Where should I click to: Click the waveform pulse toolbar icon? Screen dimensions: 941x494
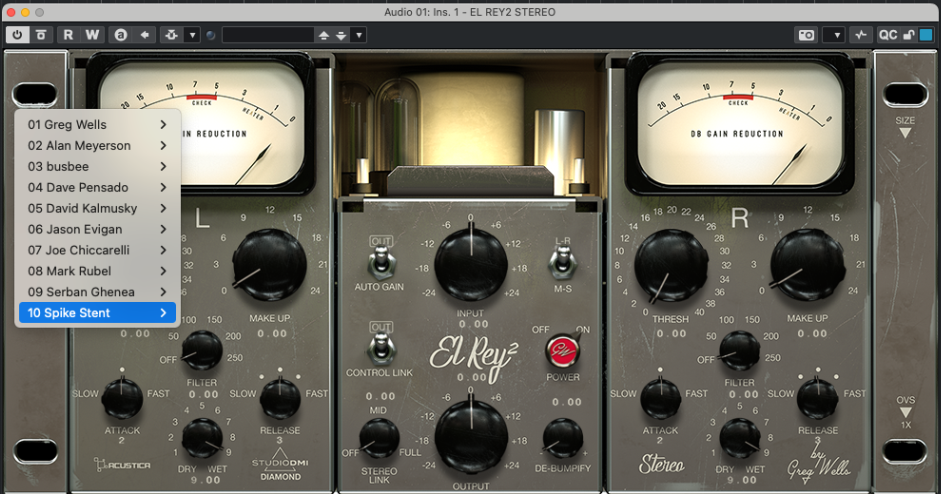click(861, 35)
